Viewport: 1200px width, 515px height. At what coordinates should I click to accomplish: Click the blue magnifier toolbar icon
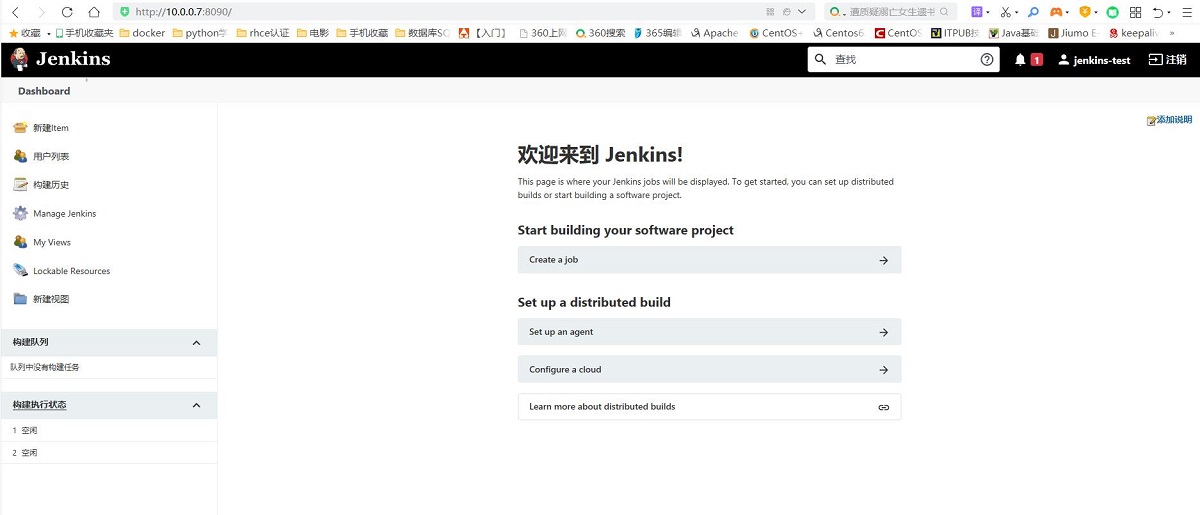pos(1034,12)
